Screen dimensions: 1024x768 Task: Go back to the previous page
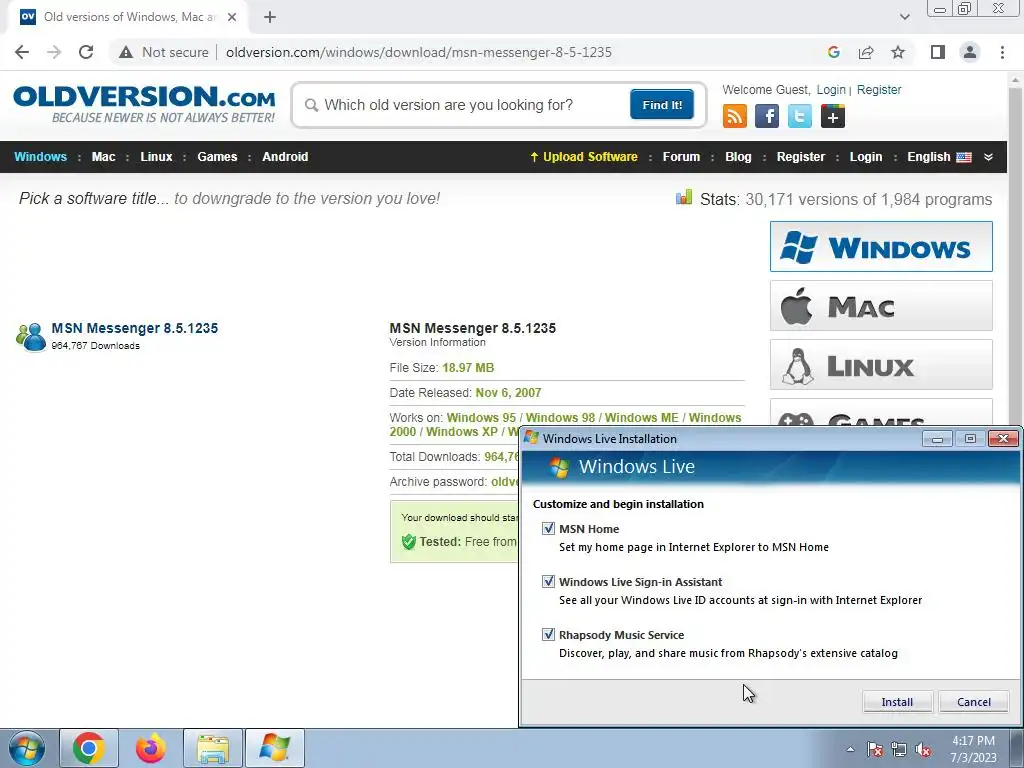tap(22, 52)
